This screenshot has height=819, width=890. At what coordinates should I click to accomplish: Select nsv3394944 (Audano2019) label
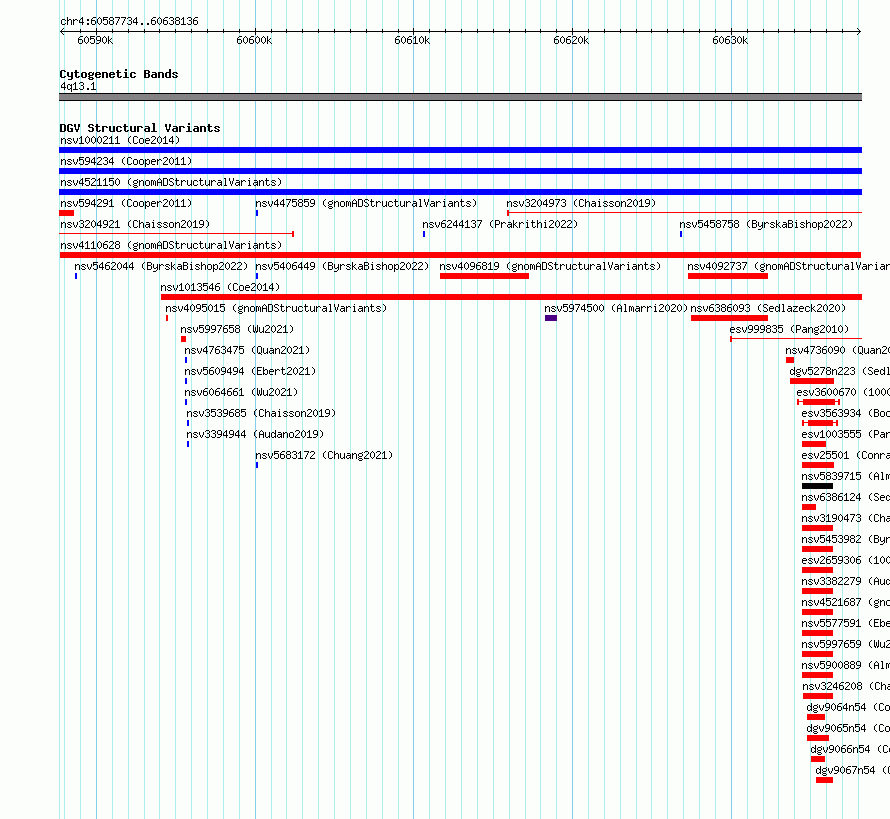tap(255, 434)
